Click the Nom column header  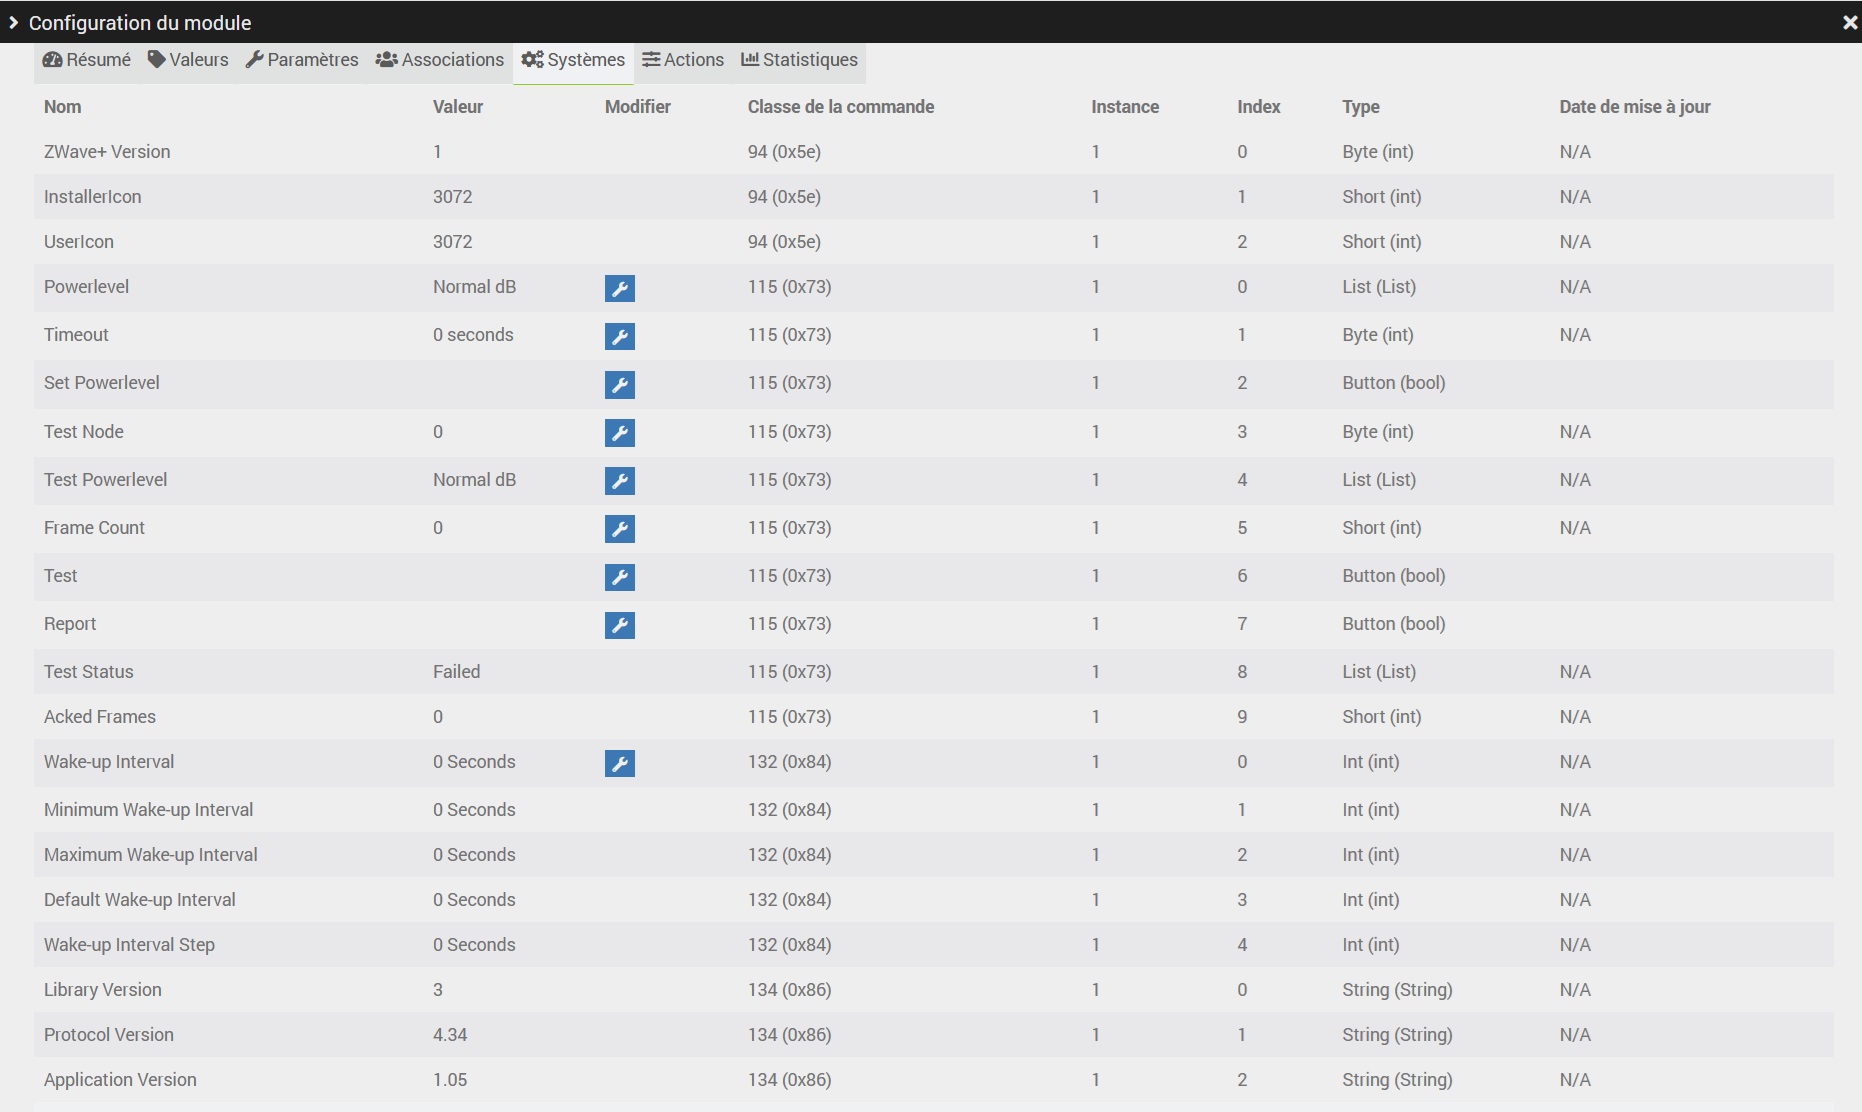coord(62,107)
